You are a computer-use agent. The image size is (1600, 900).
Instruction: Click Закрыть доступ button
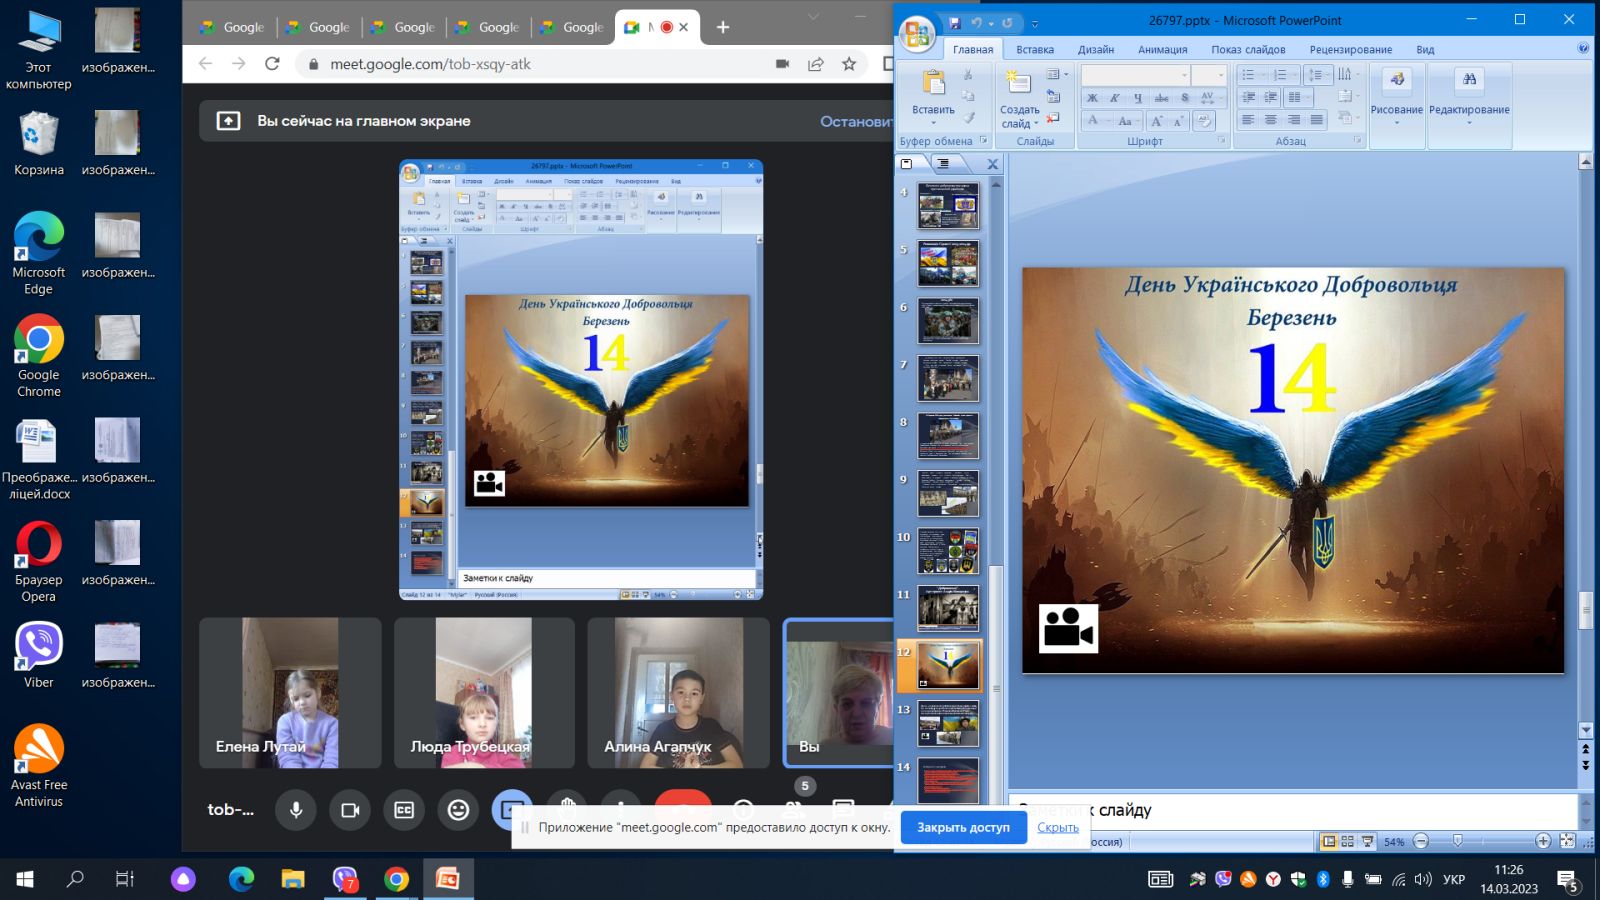pos(963,827)
